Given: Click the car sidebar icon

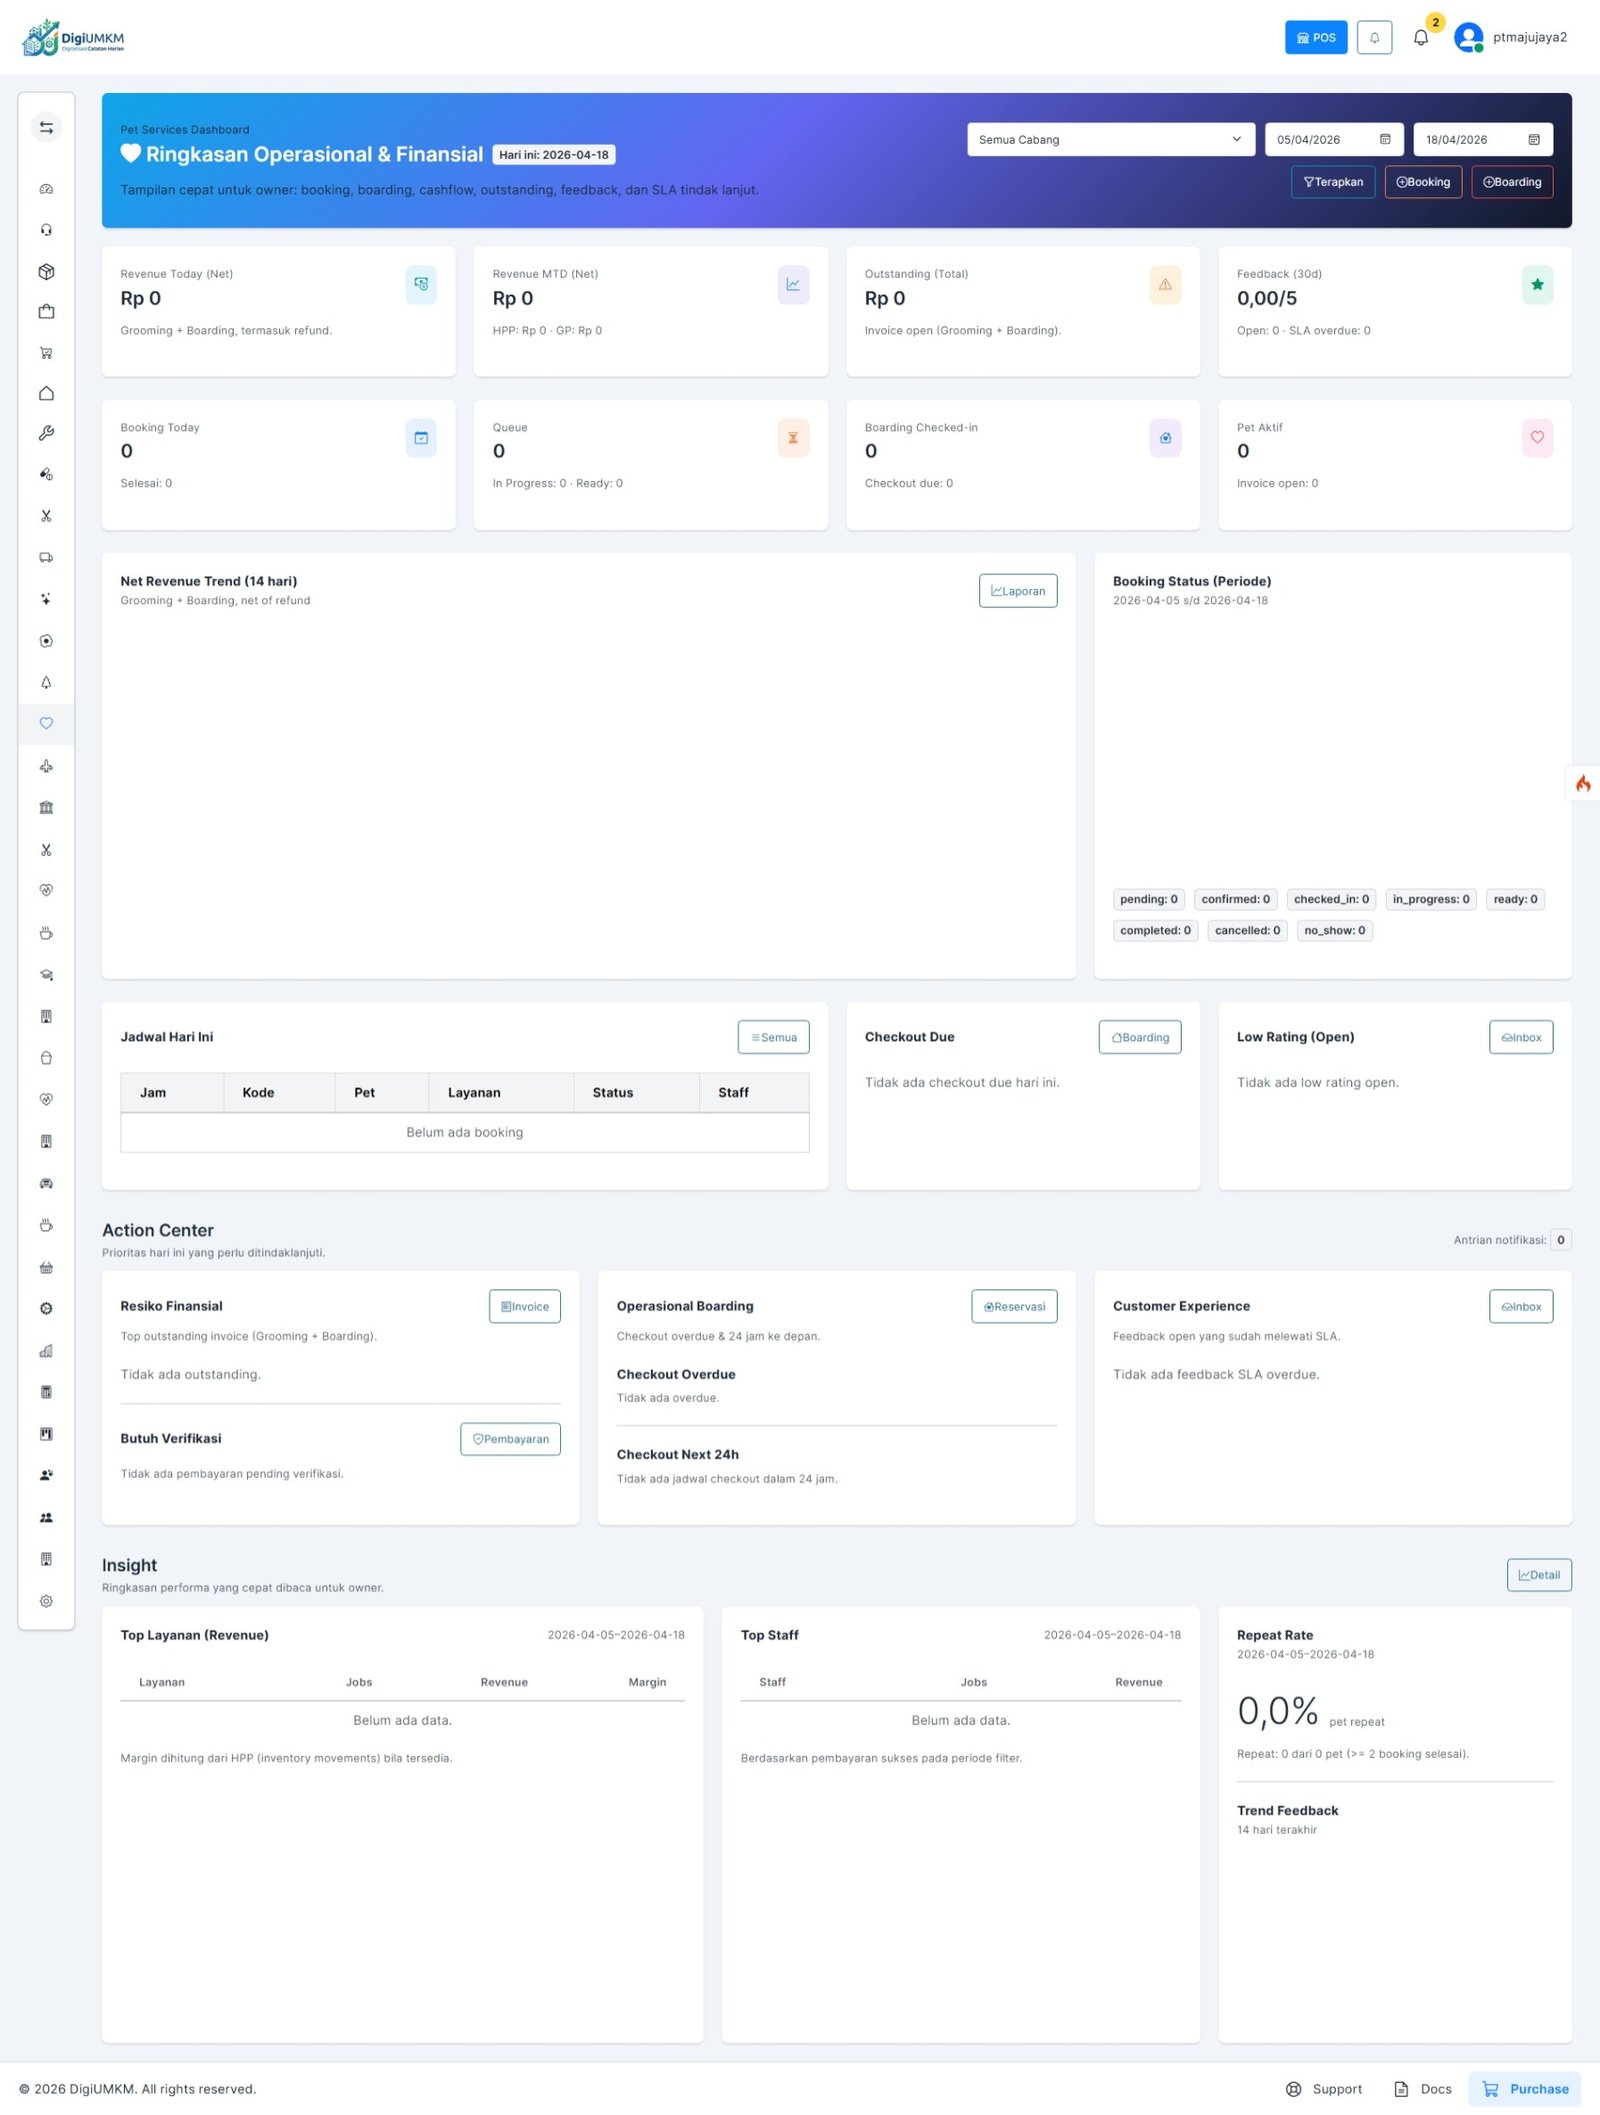Looking at the screenshot, I should pyautogui.click(x=46, y=1183).
